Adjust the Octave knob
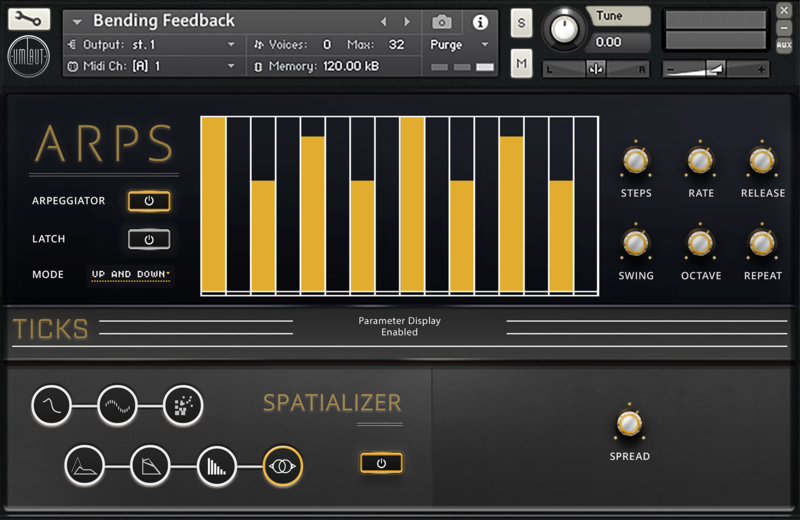This screenshot has width=800, height=520. [x=700, y=243]
